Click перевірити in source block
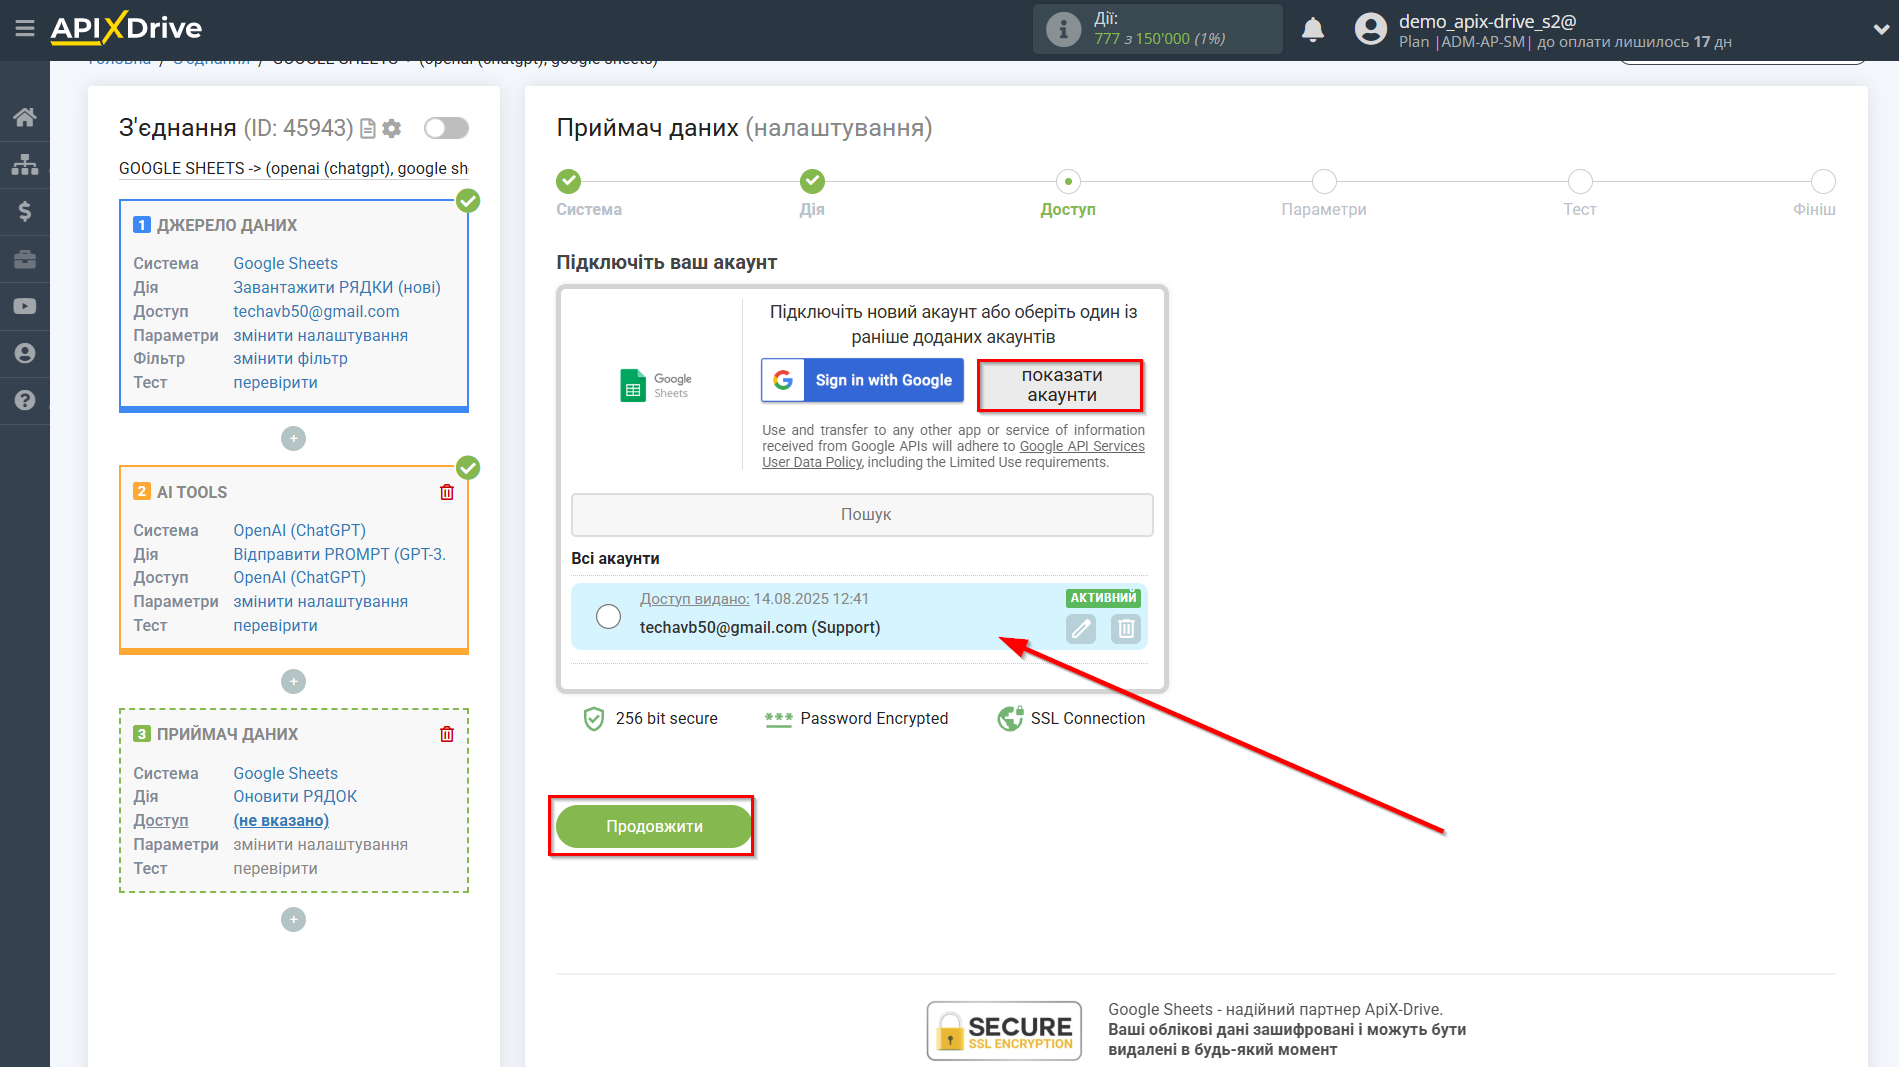Image resolution: width=1899 pixels, height=1067 pixels. pyautogui.click(x=275, y=382)
